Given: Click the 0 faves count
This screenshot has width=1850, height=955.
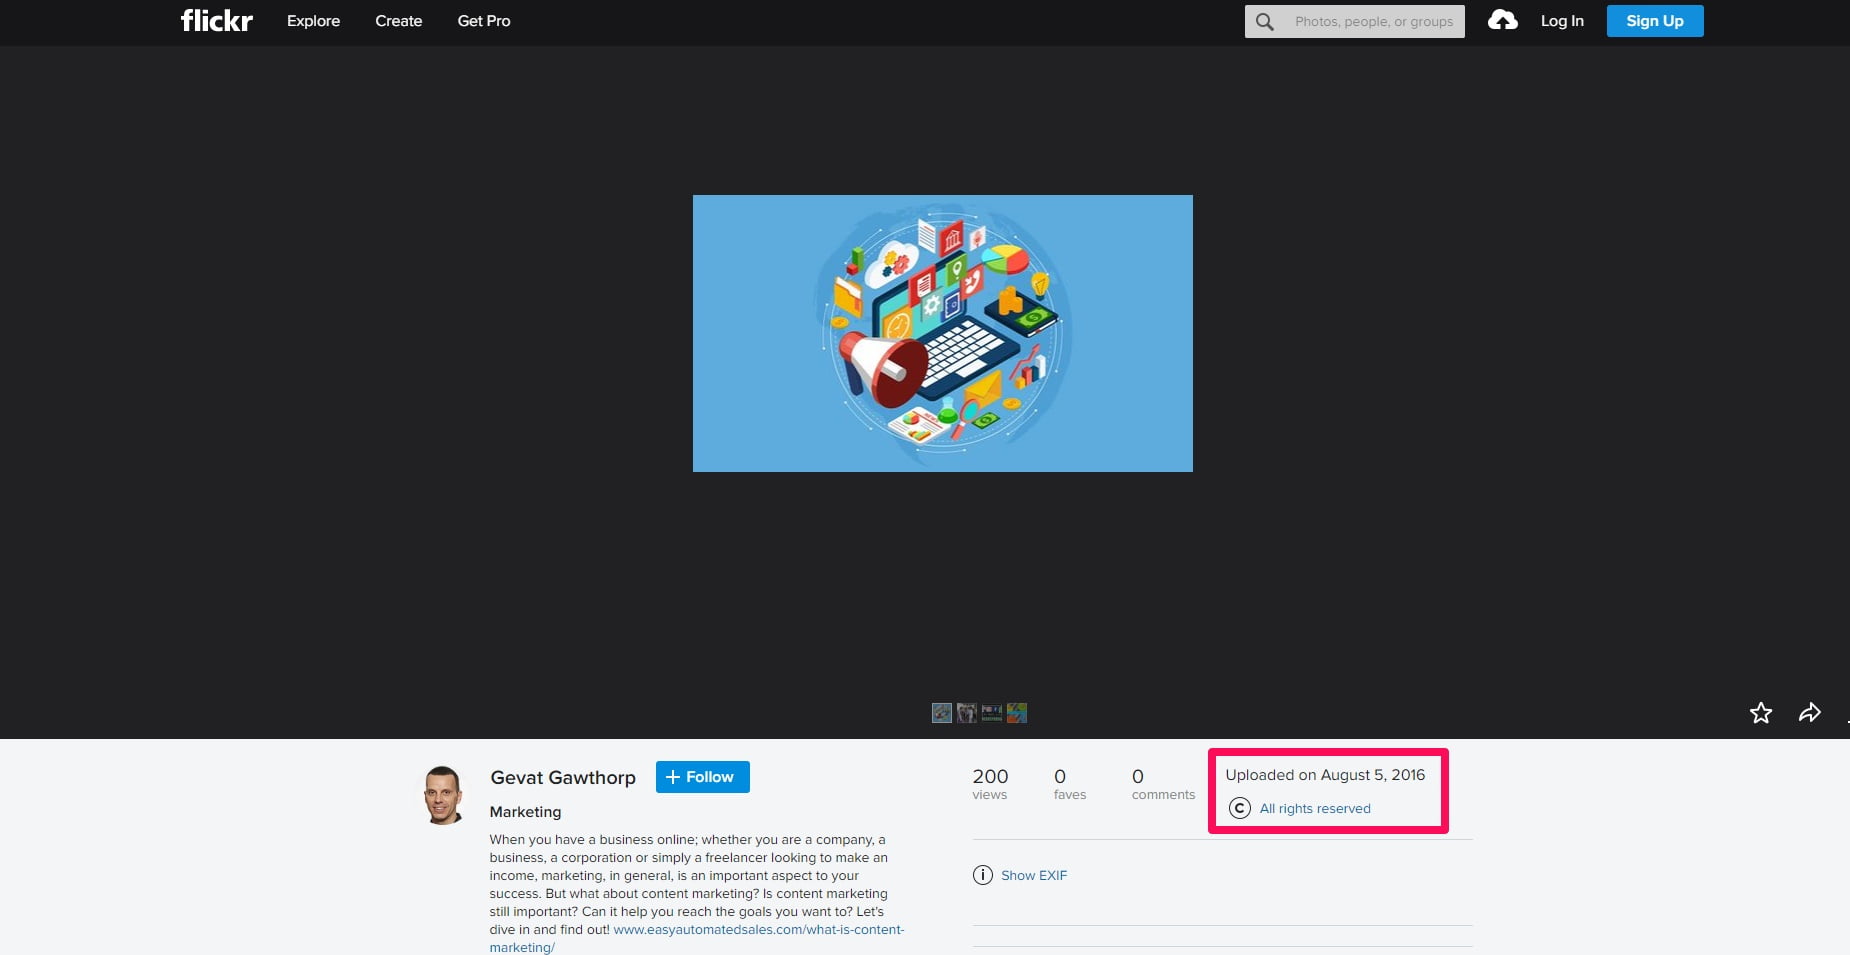Looking at the screenshot, I should 1069,783.
